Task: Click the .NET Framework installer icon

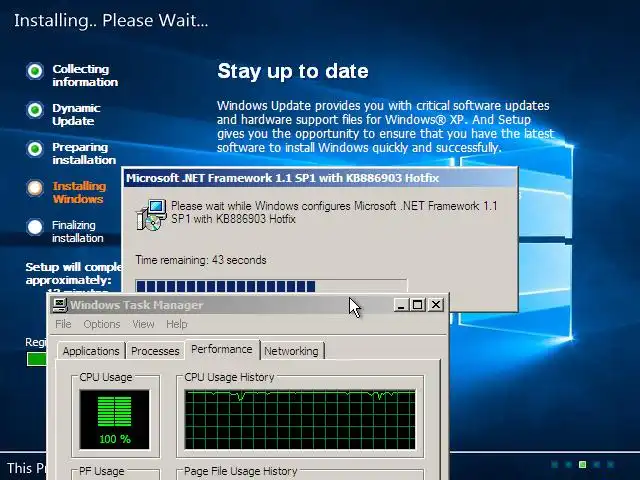Action: point(151,215)
